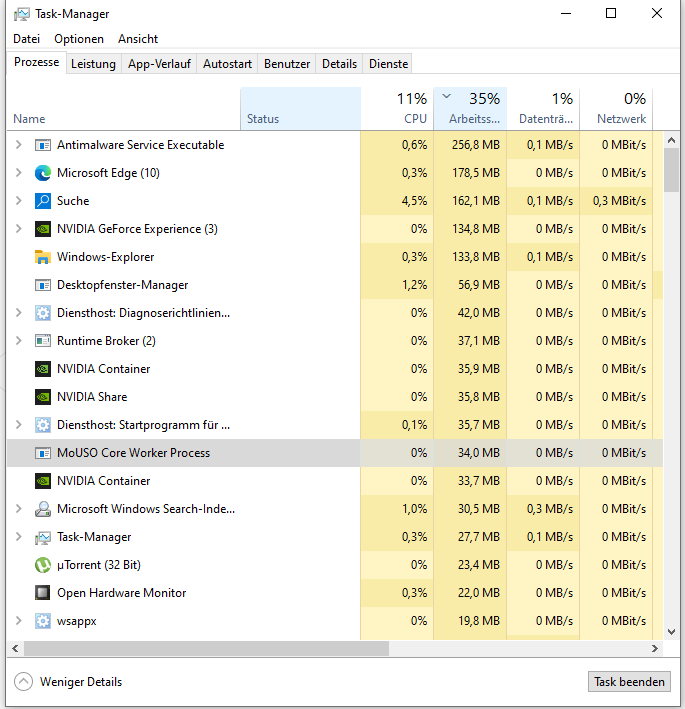Click the horizontal scrollbar left arrow

pos(15,648)
